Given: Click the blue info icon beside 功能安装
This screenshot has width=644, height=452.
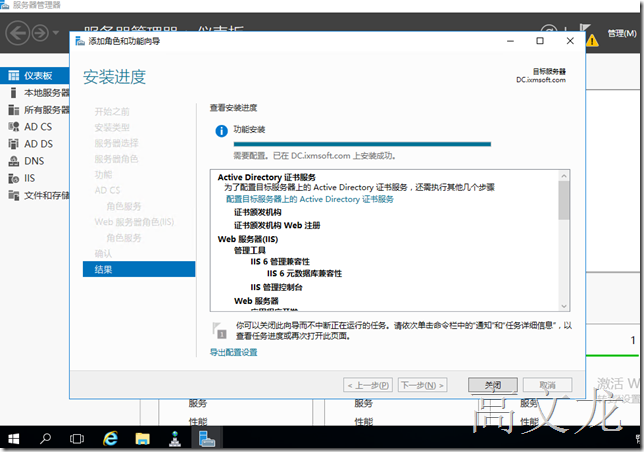Looking at the screenshot, I should pyautogui.click(x=221, y=131).
